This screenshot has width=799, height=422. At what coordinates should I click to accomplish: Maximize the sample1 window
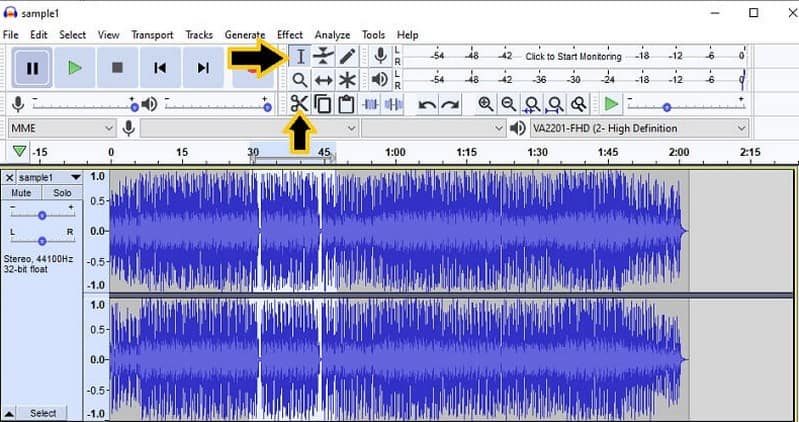754,13
